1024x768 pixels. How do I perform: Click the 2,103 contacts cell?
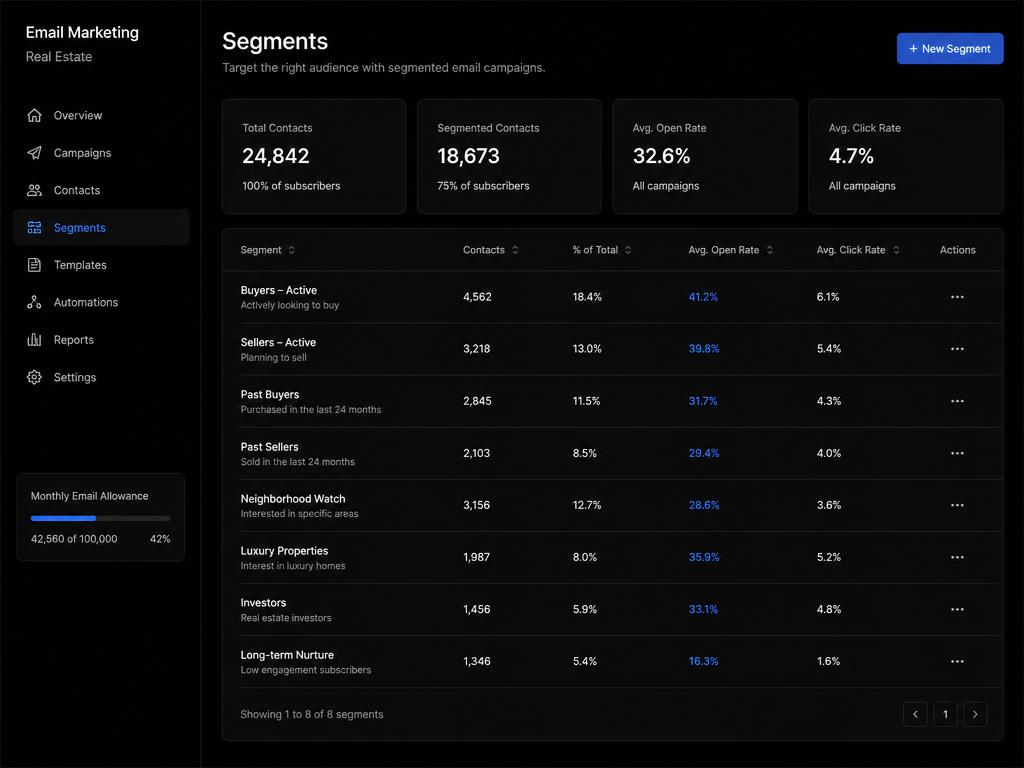[x=477, y=453]
